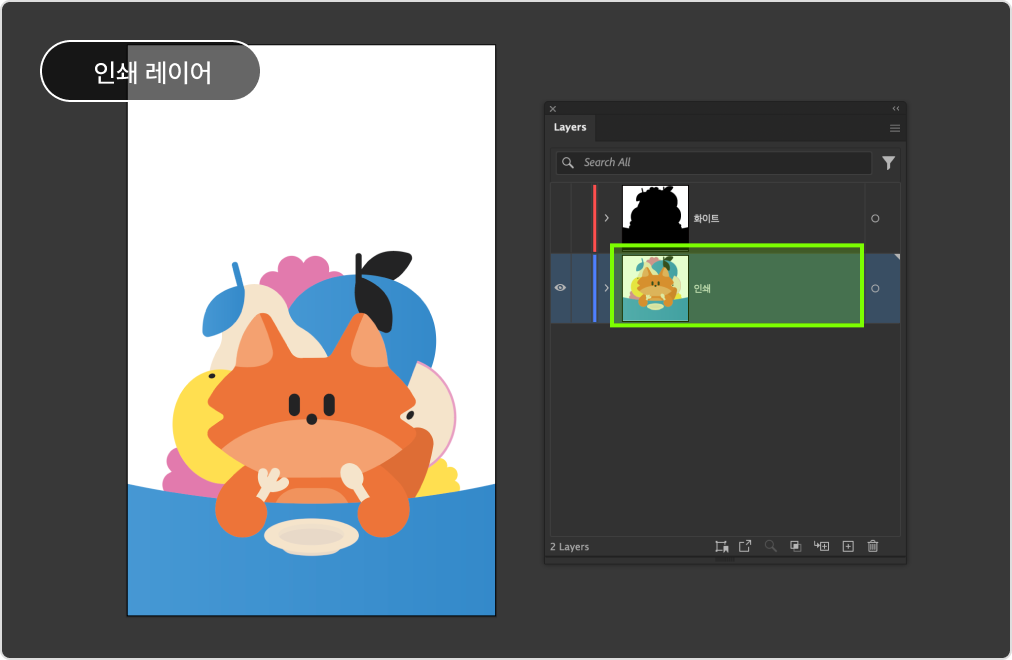Click the Locate Object magnifier icon
This screenshot has width=1012, height=660.
pyautogui.click(x=770, y=546)
